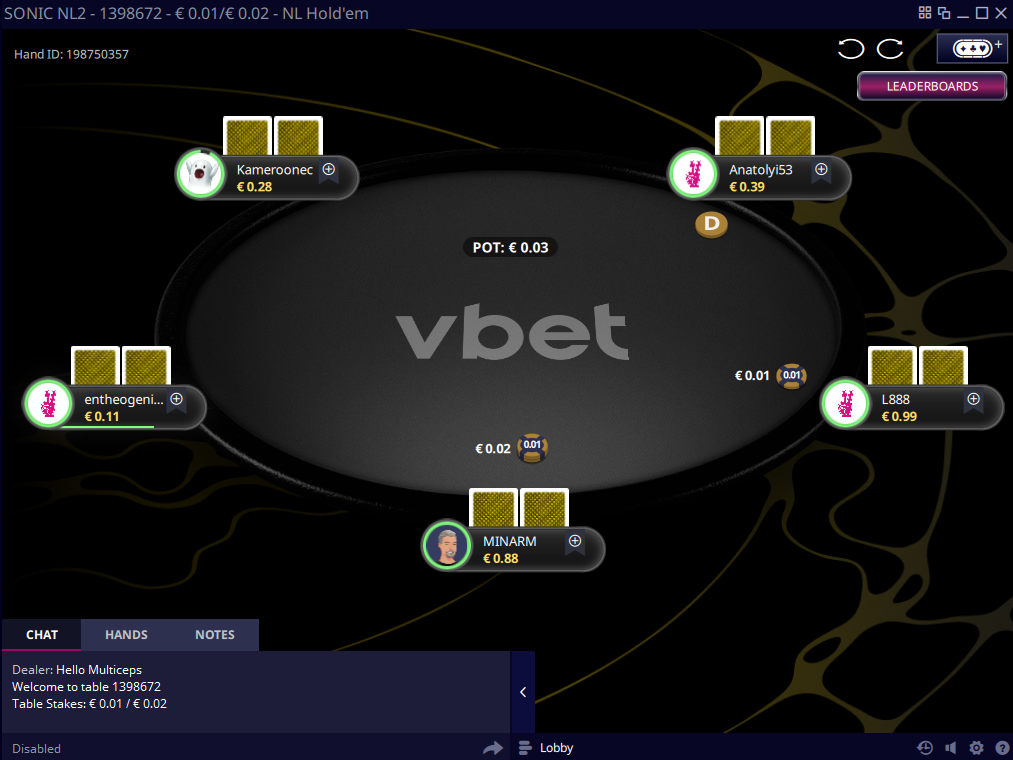
Task: Open the help question mark icon
Action: (x=1001, y=748)
